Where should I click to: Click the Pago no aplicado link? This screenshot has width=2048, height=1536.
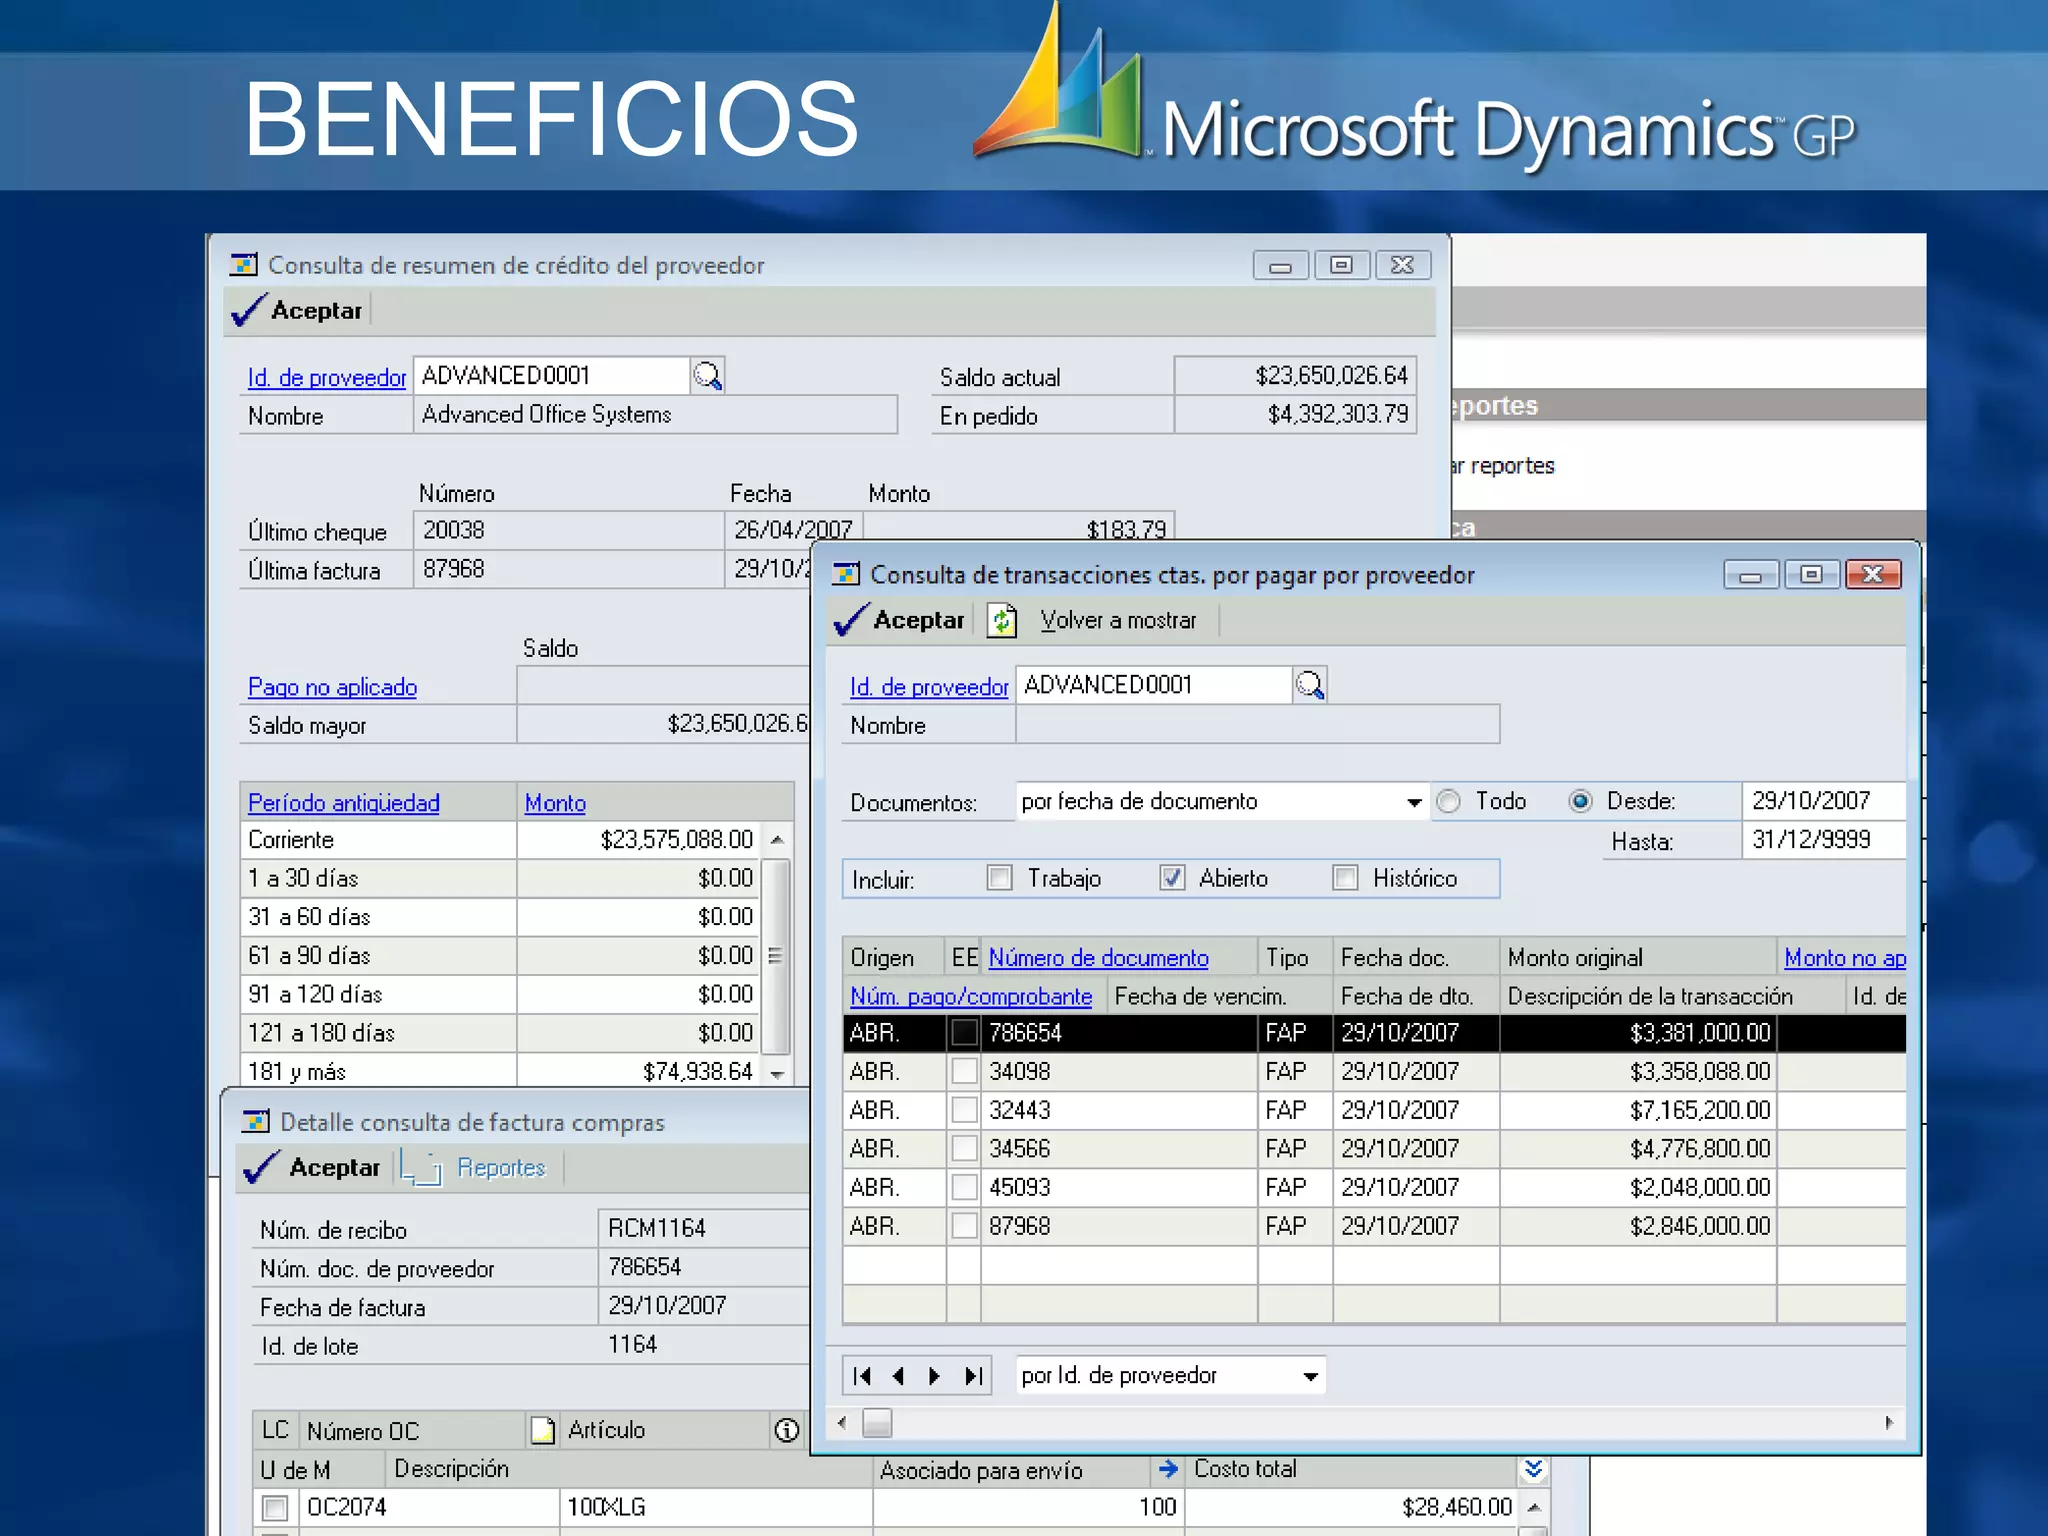(x=332, y=687)
